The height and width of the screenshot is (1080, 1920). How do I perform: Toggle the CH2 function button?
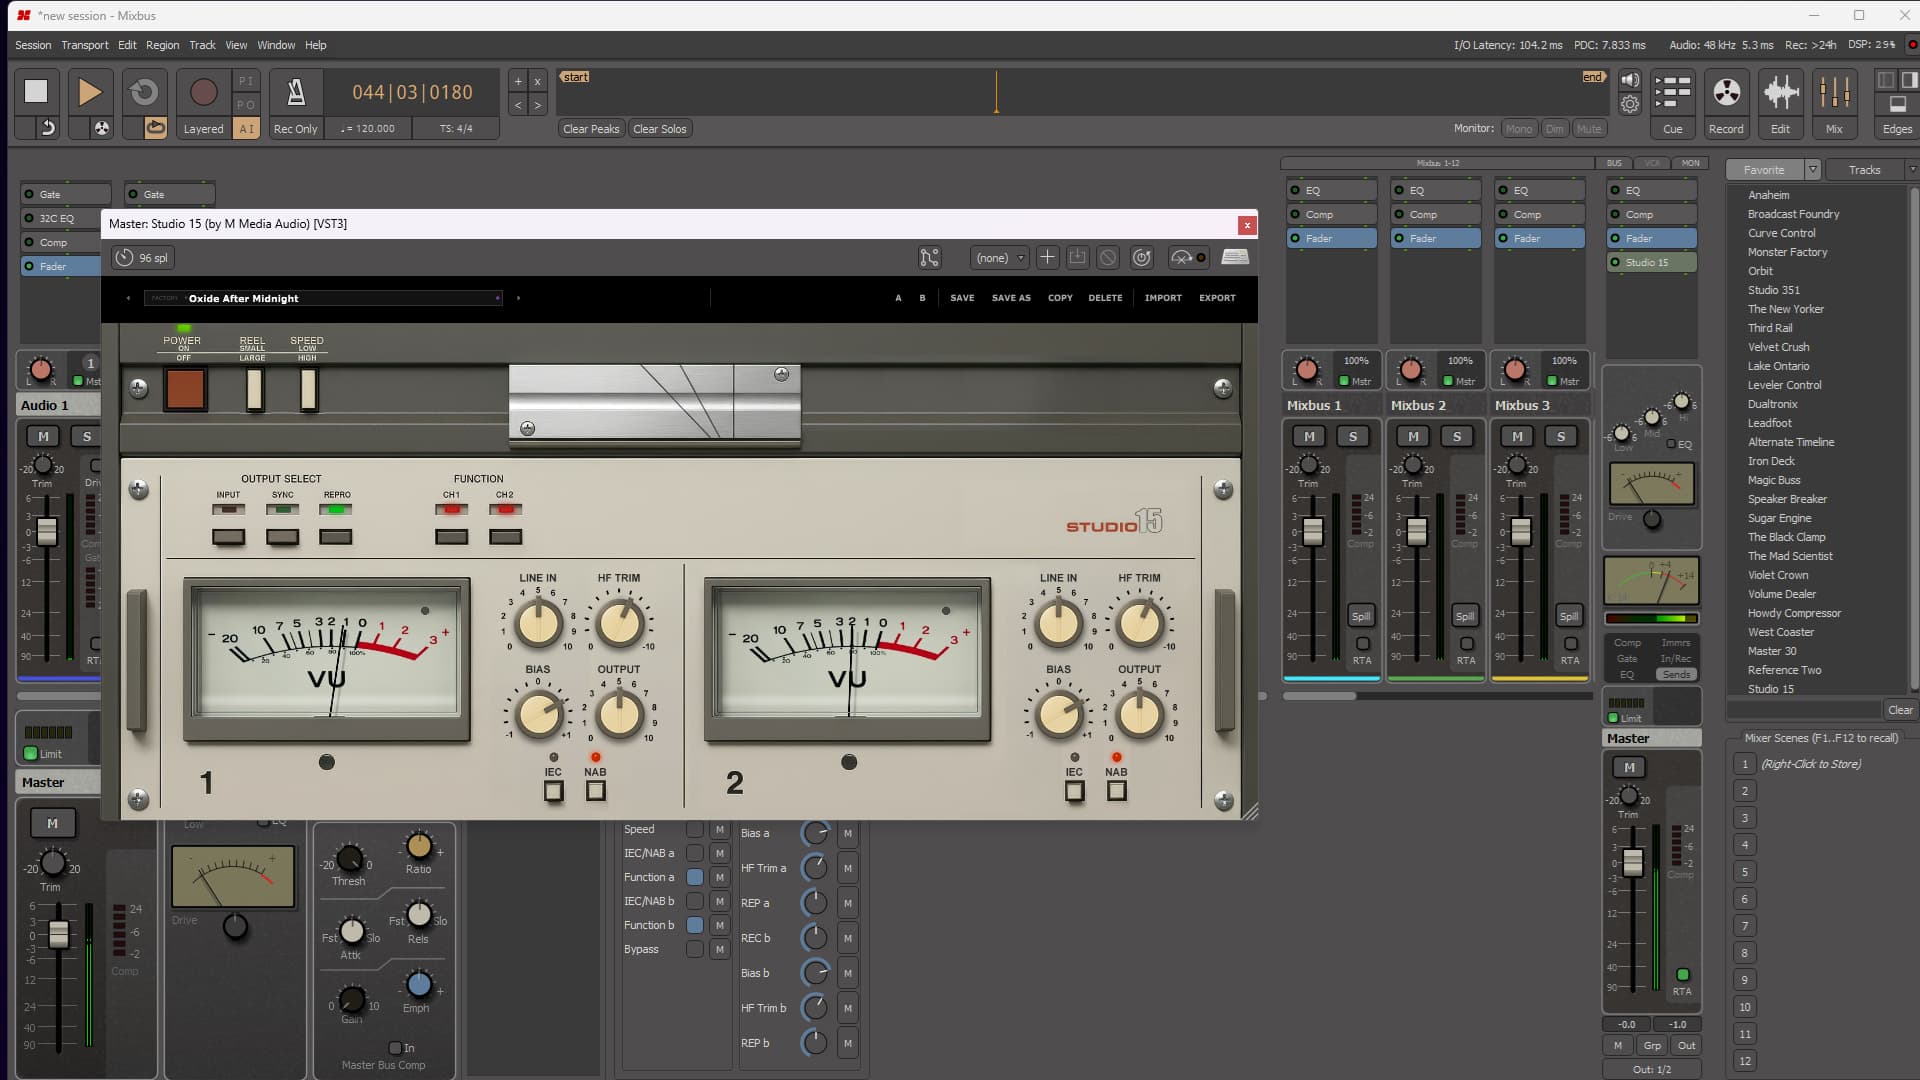click(x=505, y=537)
